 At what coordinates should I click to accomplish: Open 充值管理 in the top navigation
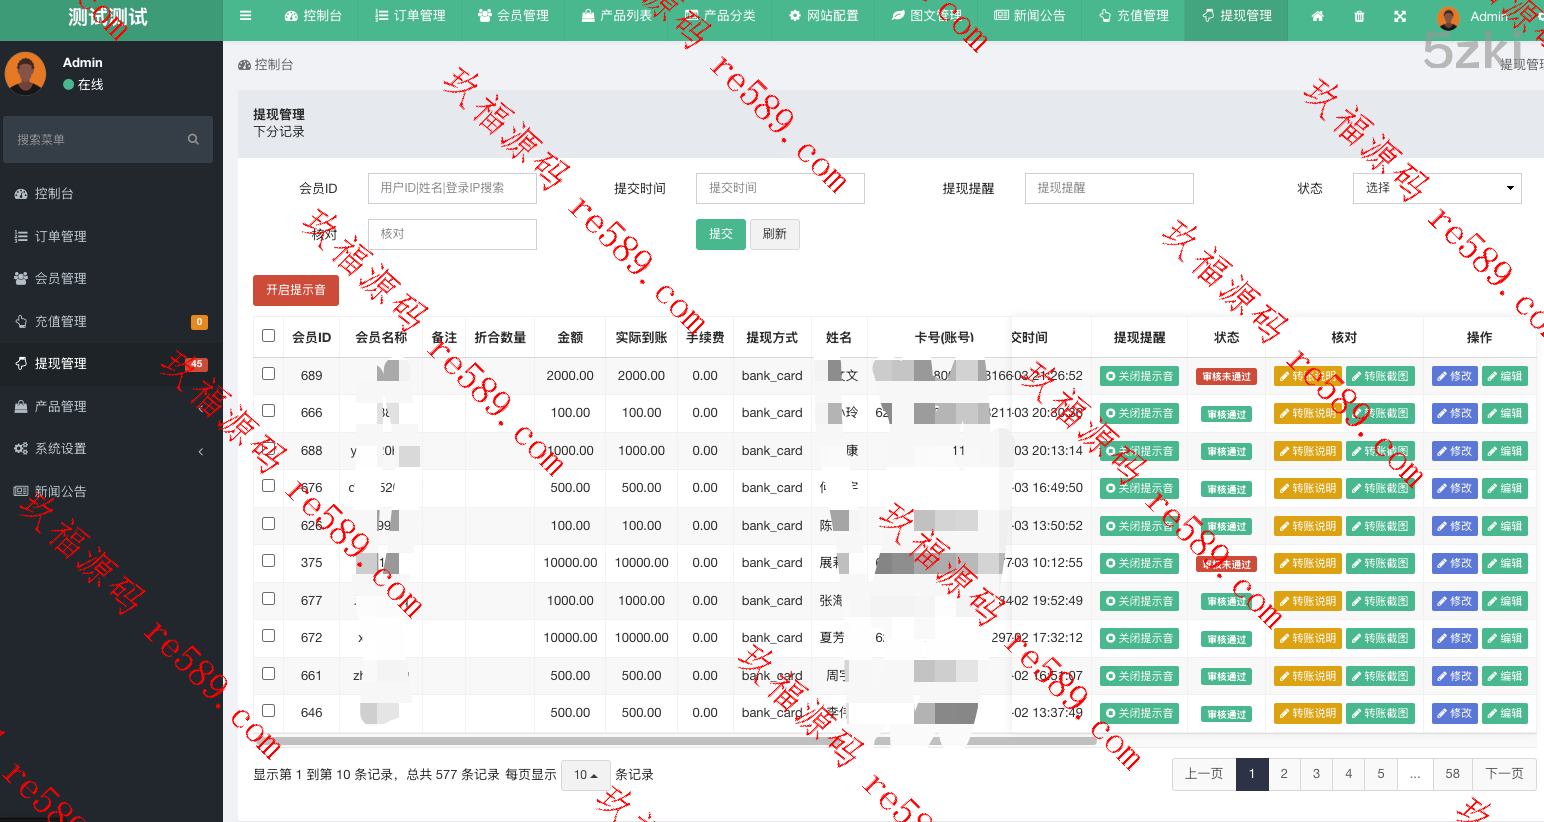pos(1133,16)
